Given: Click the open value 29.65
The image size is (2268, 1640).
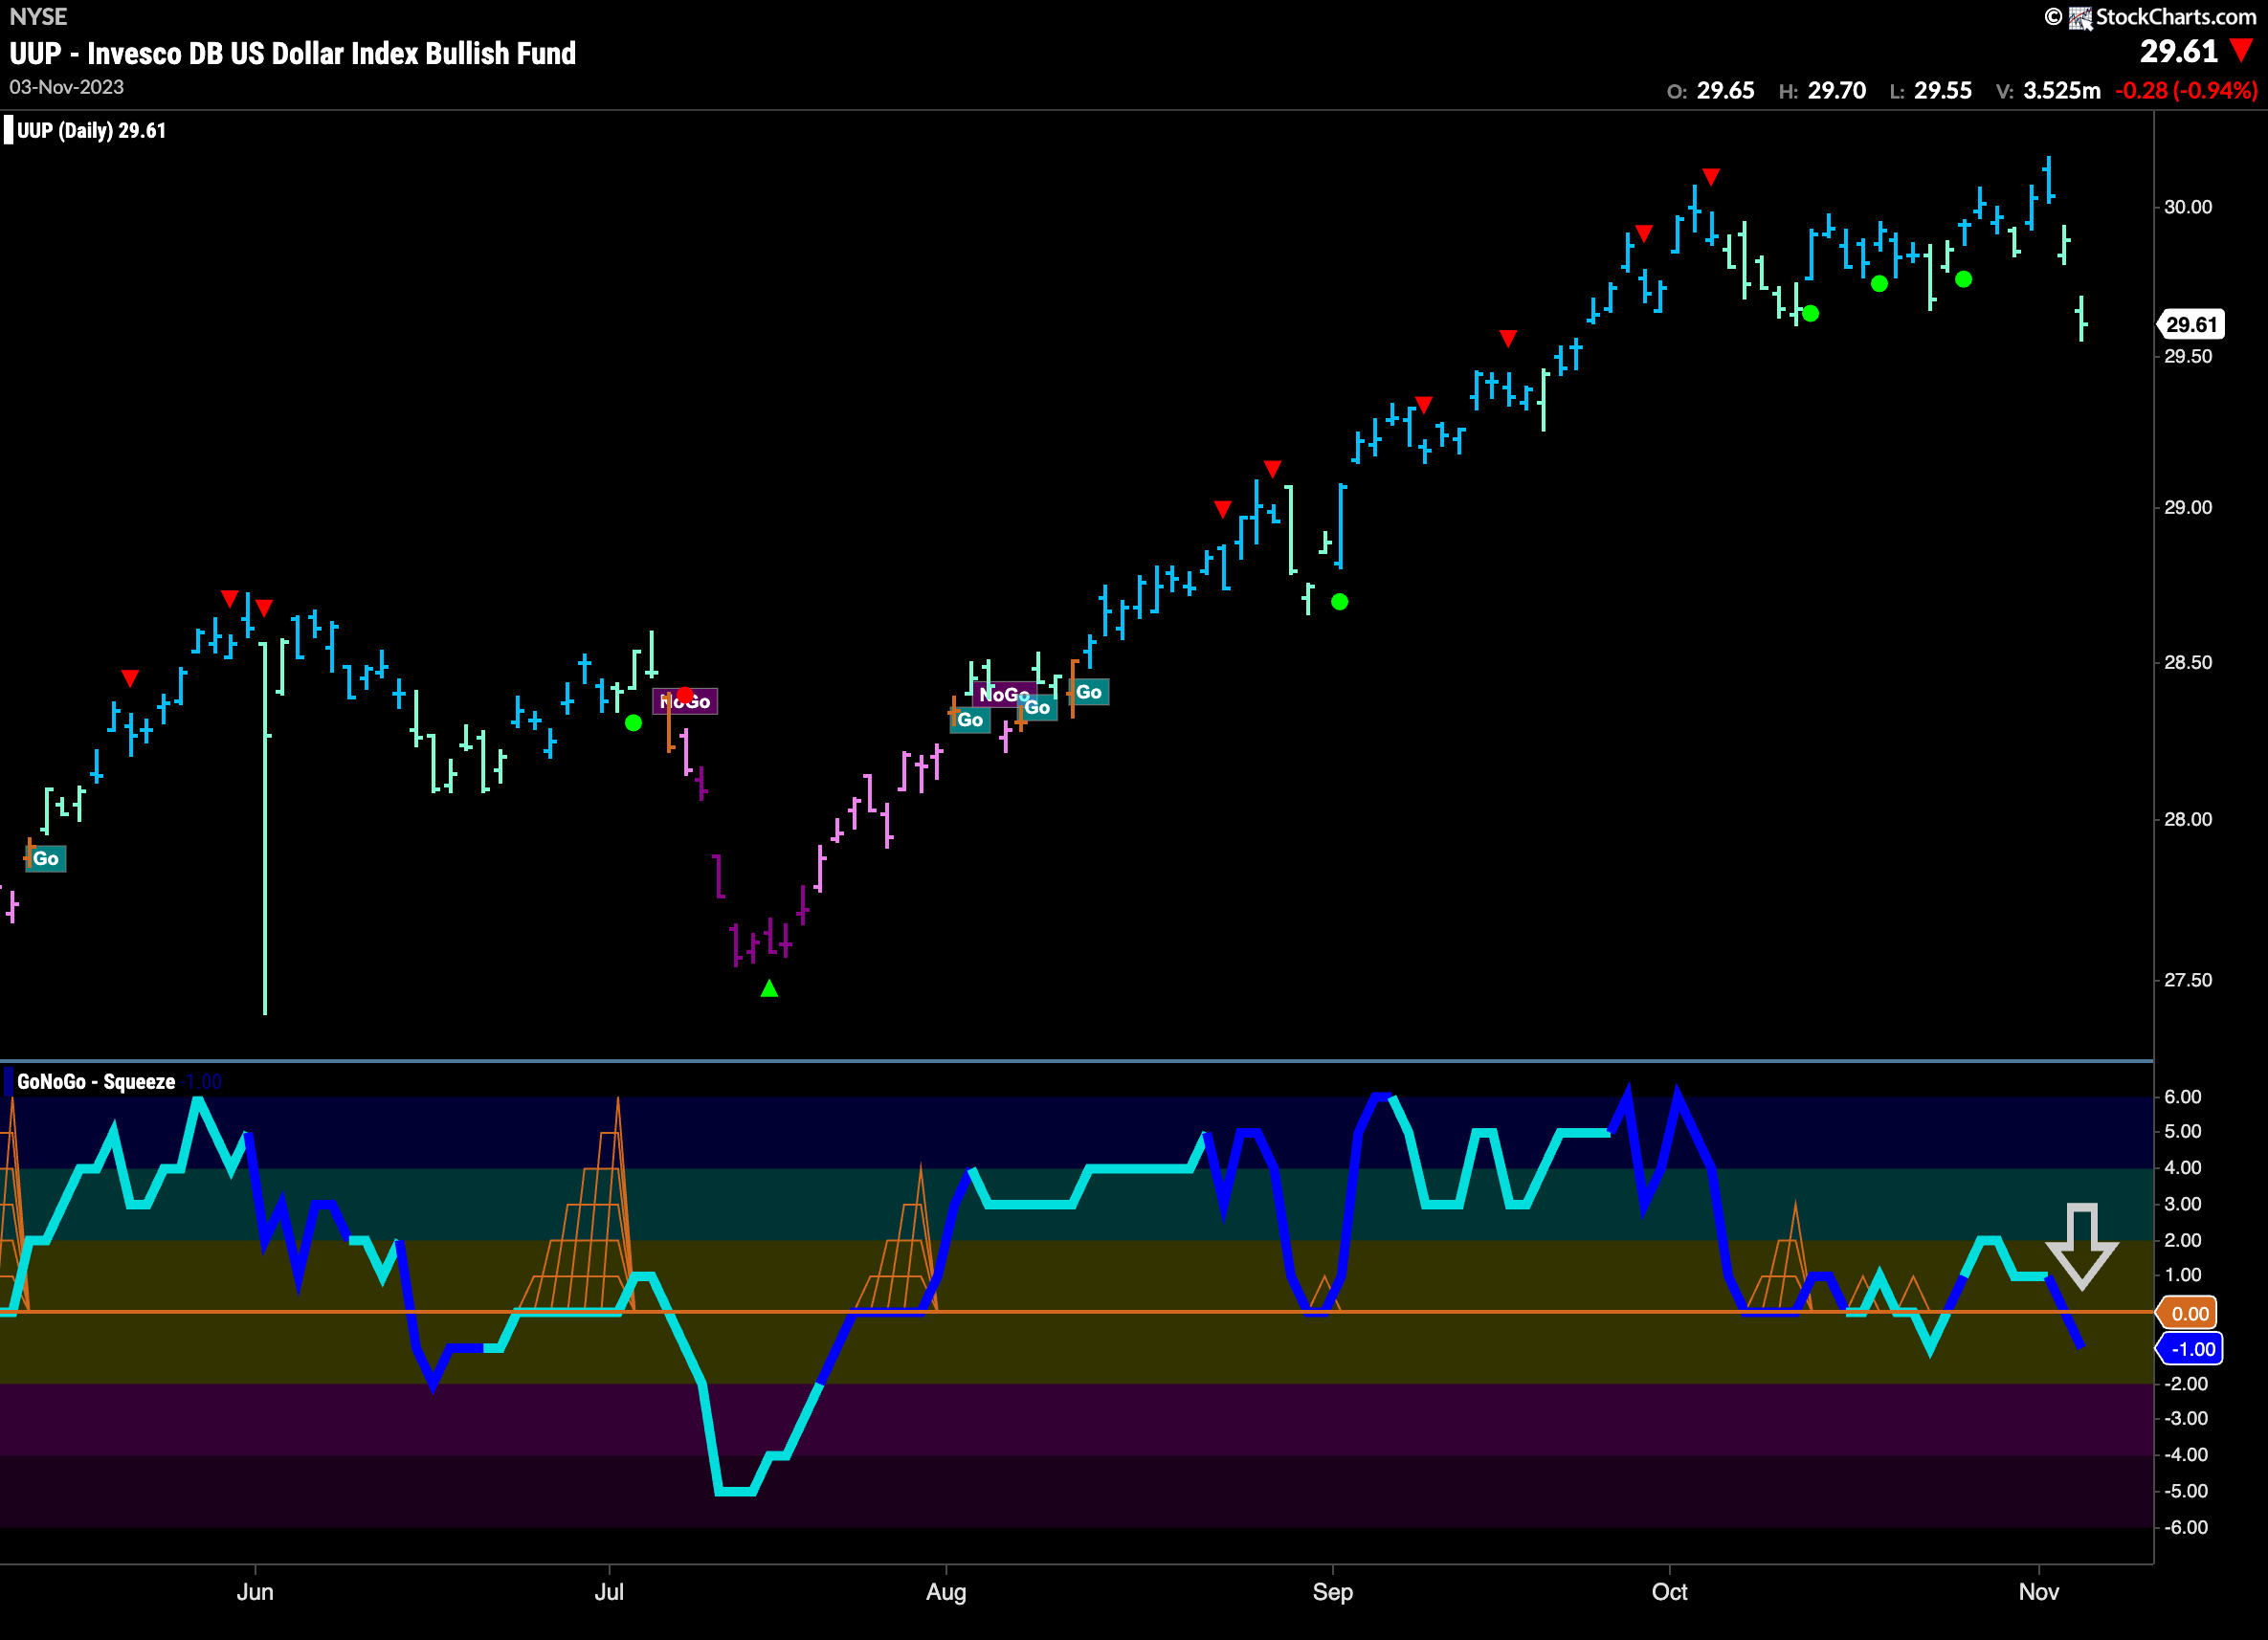Looking at the screenshot, I should tap(1725, 91).
